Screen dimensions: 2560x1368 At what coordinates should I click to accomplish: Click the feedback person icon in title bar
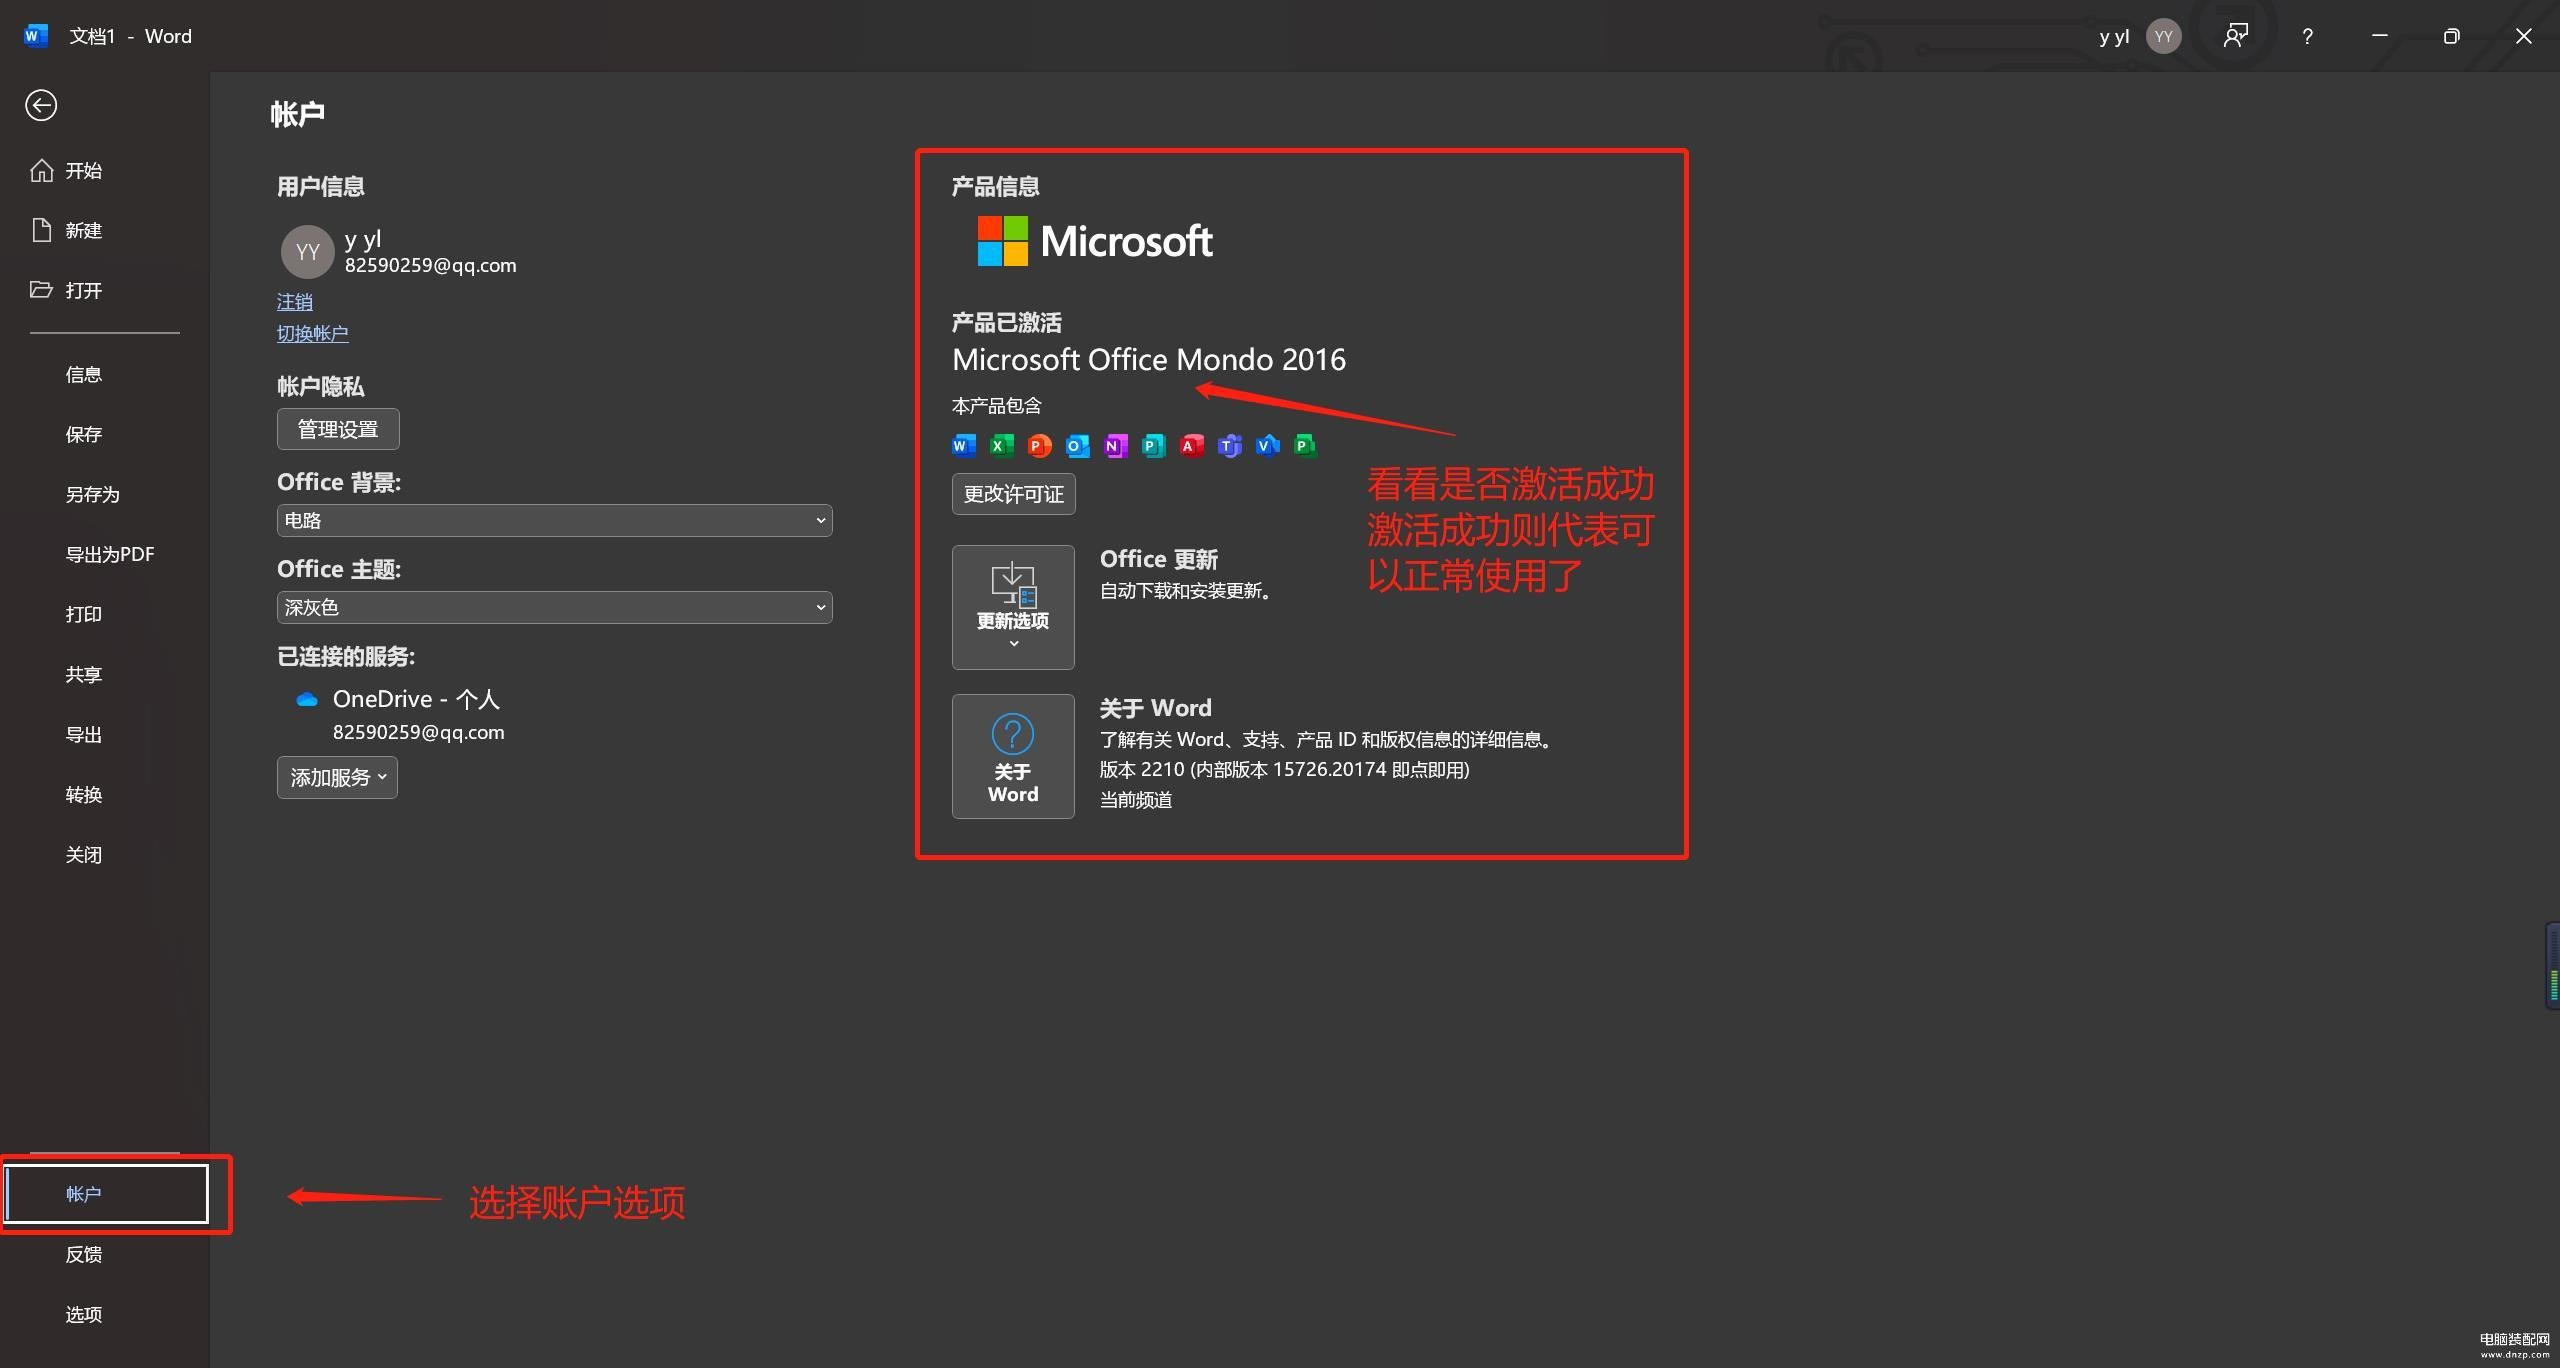pos(2236,36)
